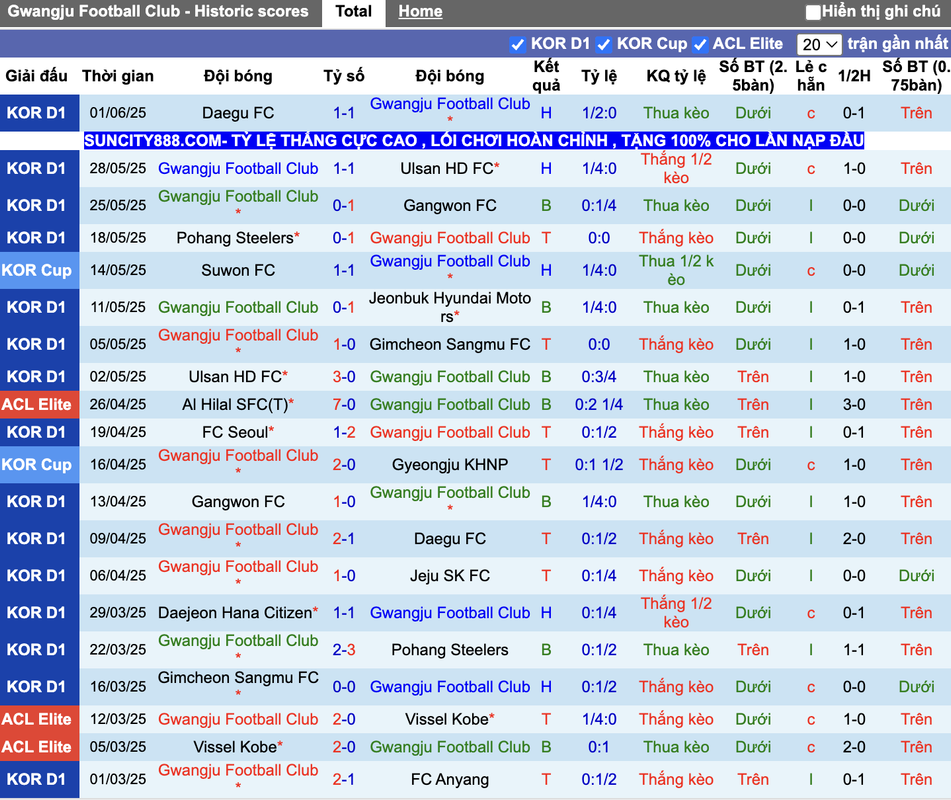The image size is (951, 800).
Task: Click Thắng kèo on 06/04/25 row
Action: pos(676,576)
